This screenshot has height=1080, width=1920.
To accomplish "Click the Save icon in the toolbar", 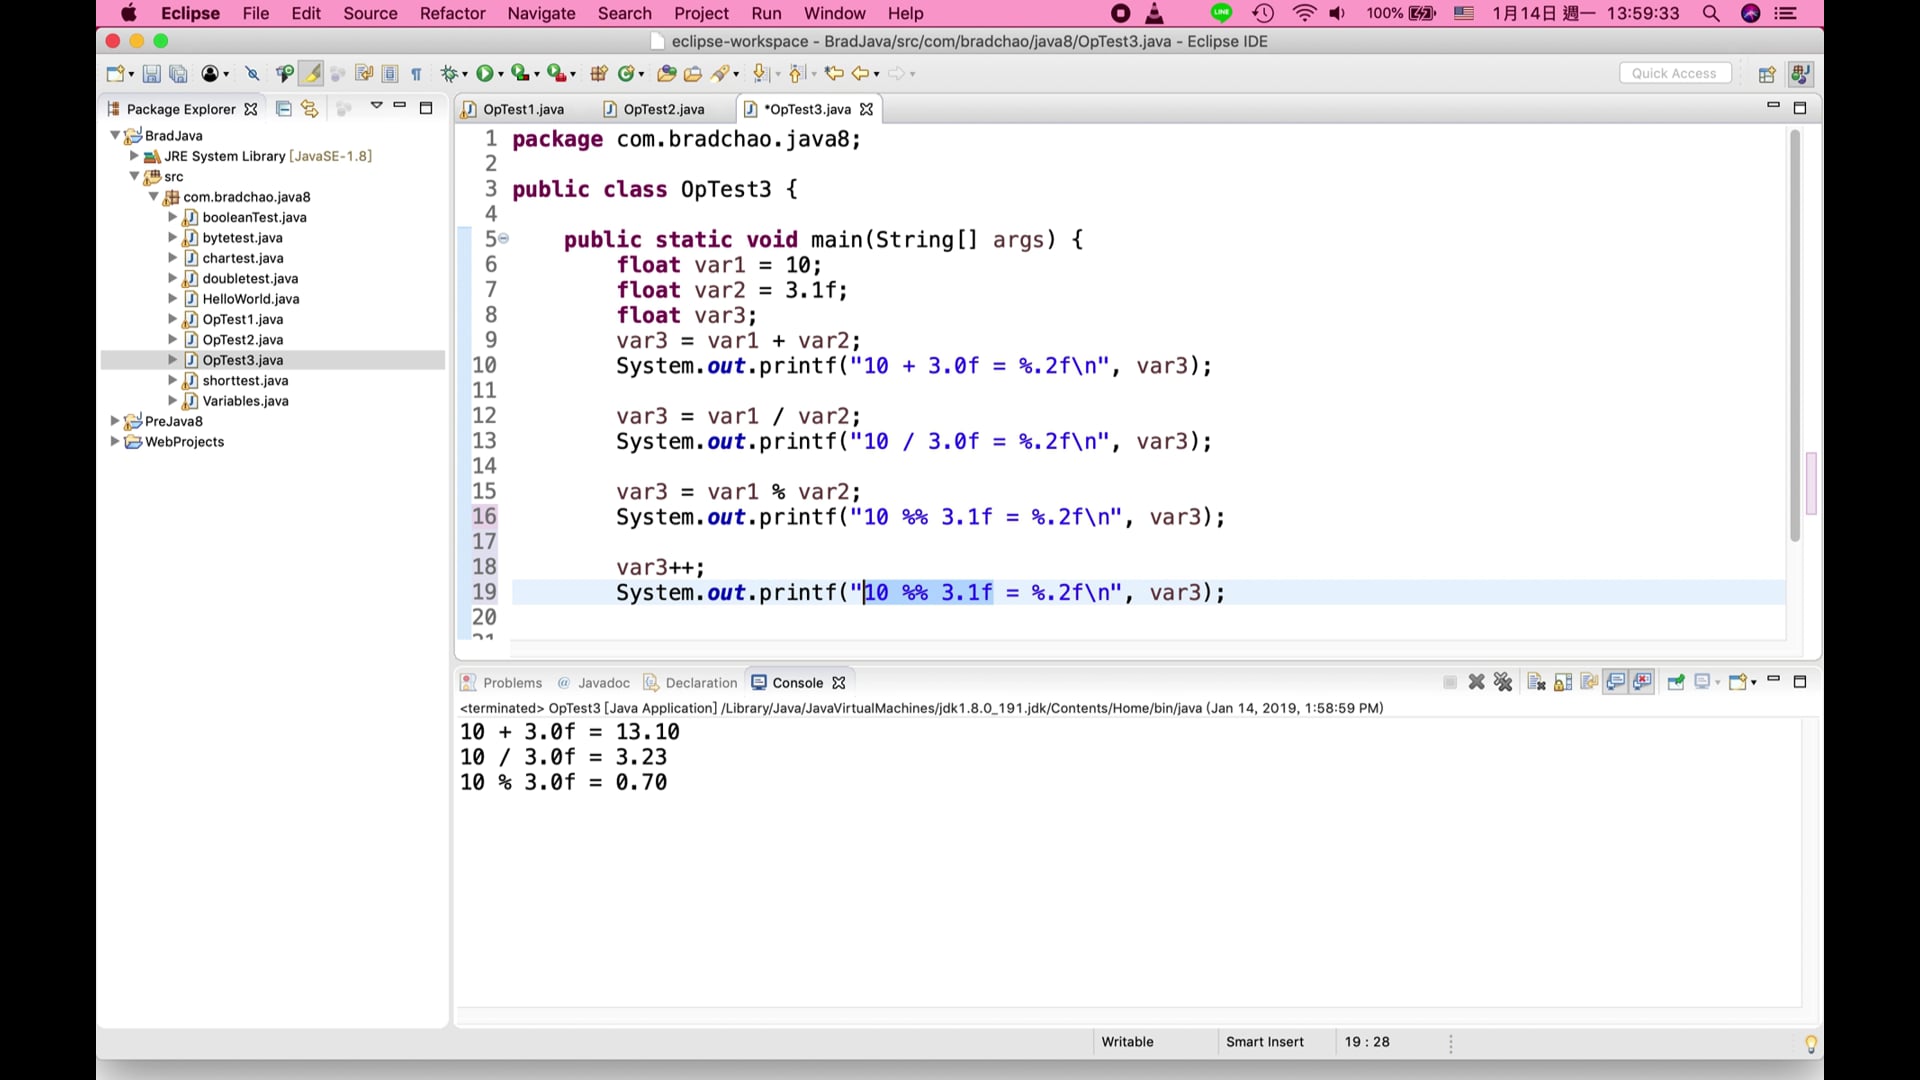I will 151,73.
